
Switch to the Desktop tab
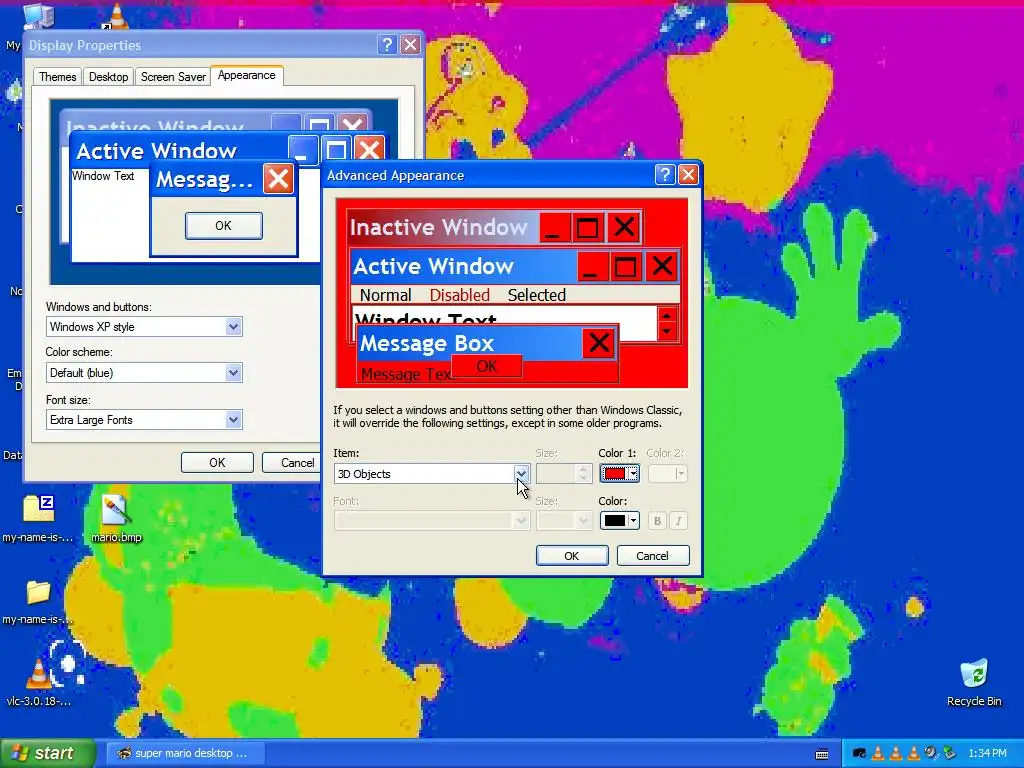[x=108, y=76]
